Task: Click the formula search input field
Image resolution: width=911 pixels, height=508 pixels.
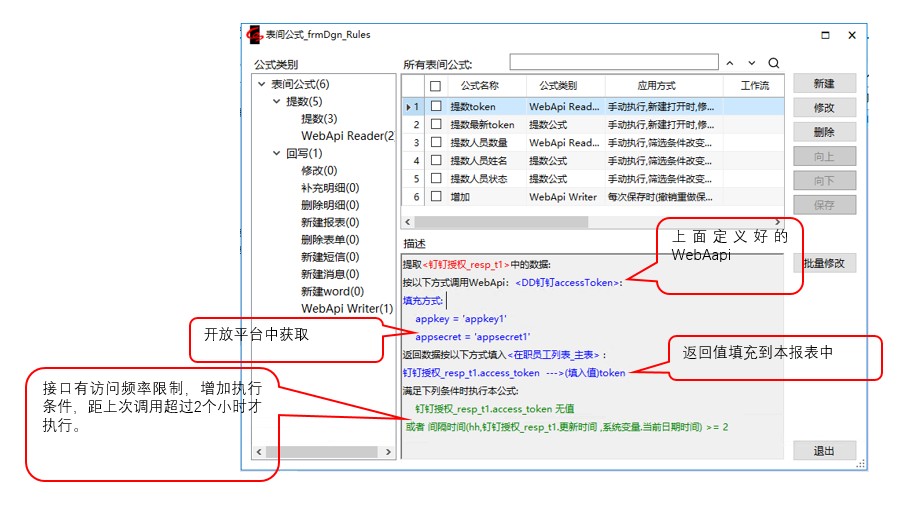Action: click(x=613, y=63)
